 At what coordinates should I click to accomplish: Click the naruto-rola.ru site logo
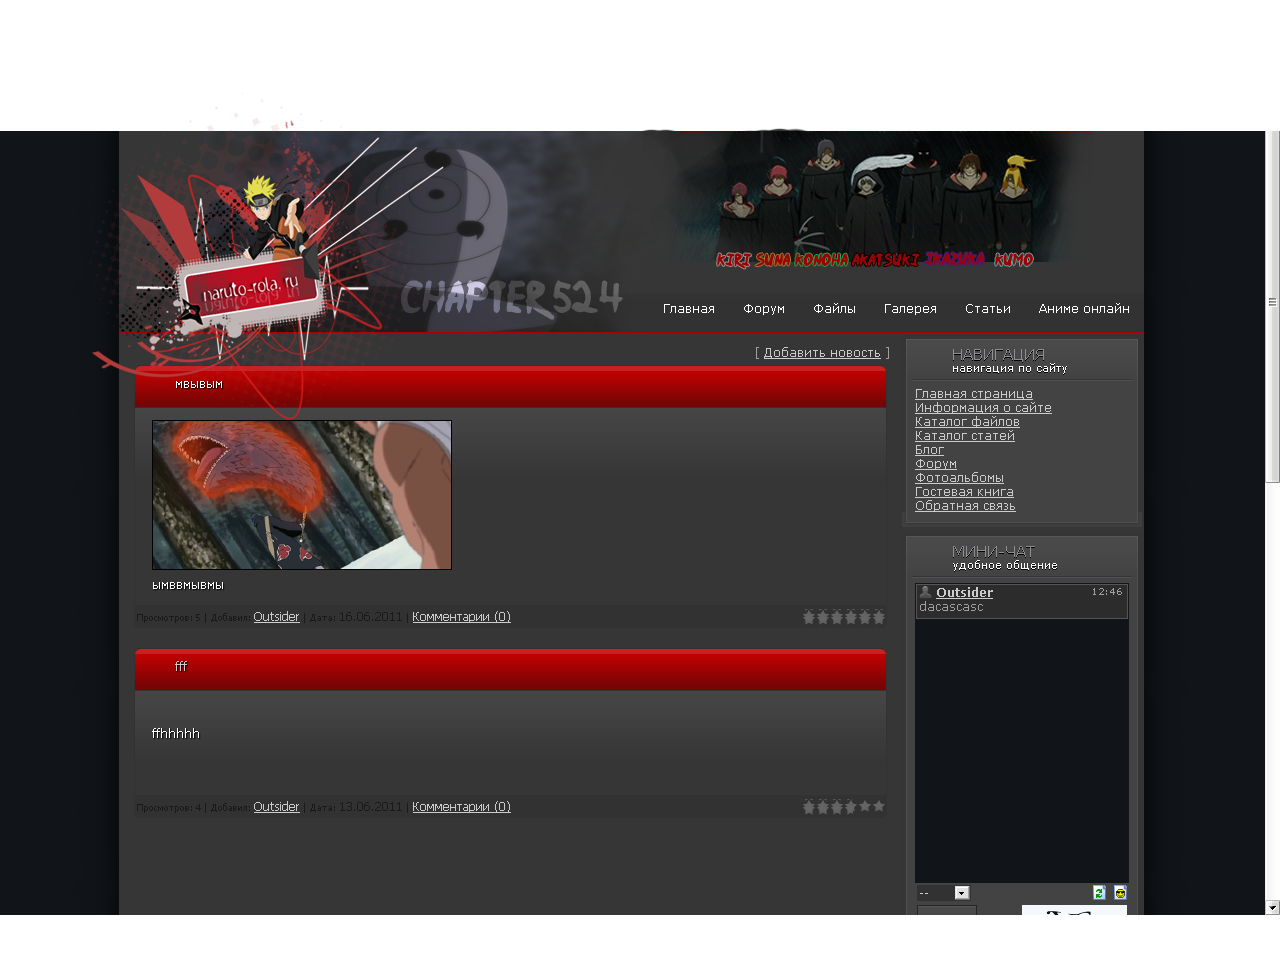click(x=250, y=290)
